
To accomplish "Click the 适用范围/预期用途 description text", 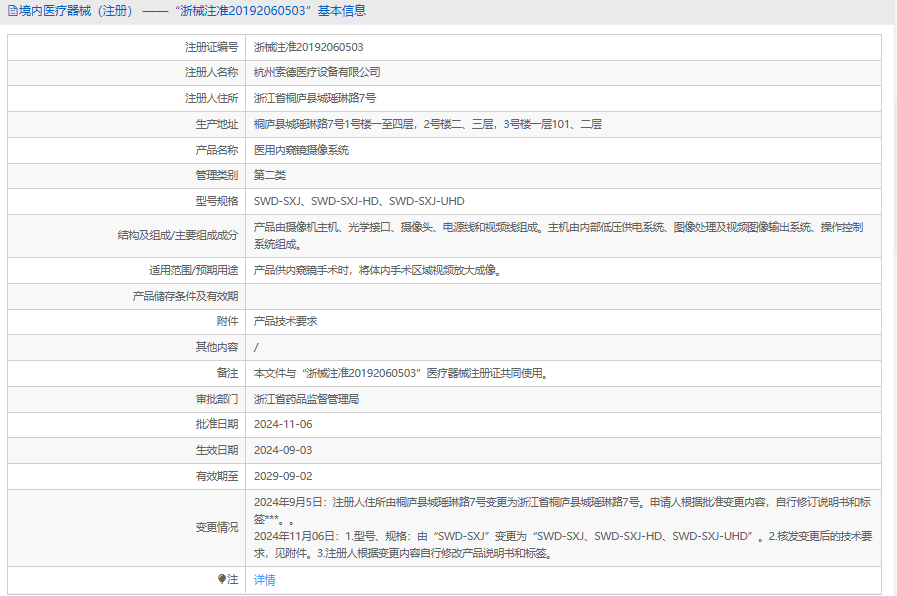I will click(x=376, y=270).
